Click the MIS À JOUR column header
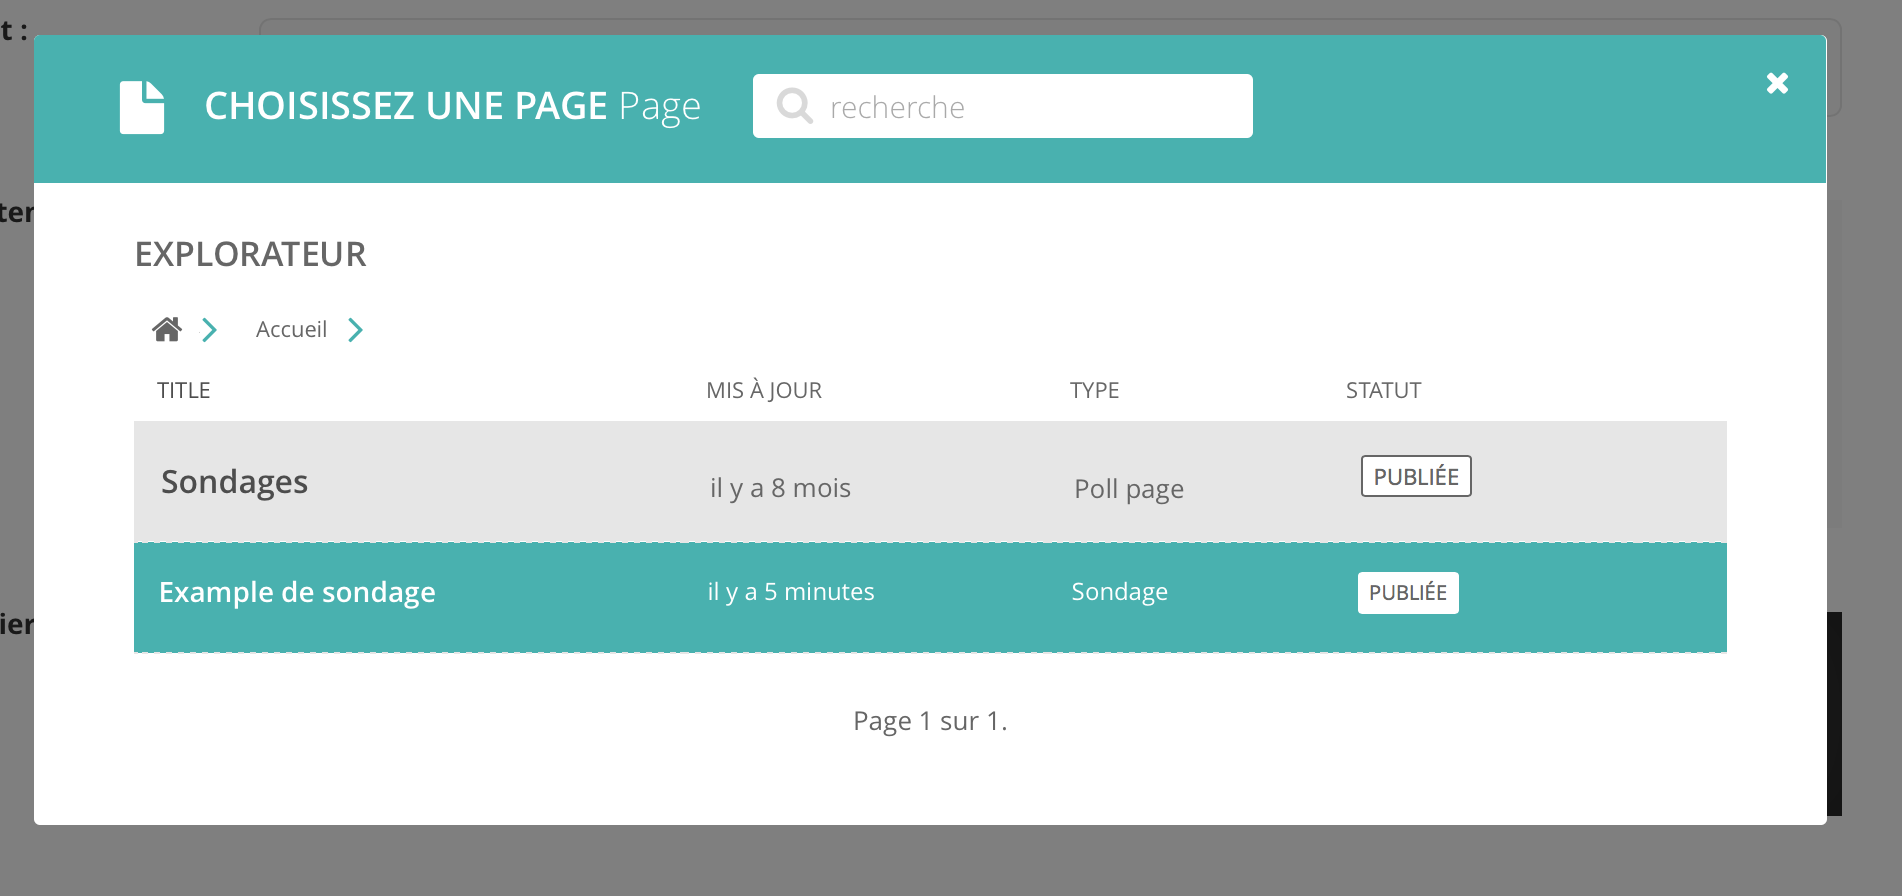This screenshot has height=896, width=1902. [x=764, y=390]
